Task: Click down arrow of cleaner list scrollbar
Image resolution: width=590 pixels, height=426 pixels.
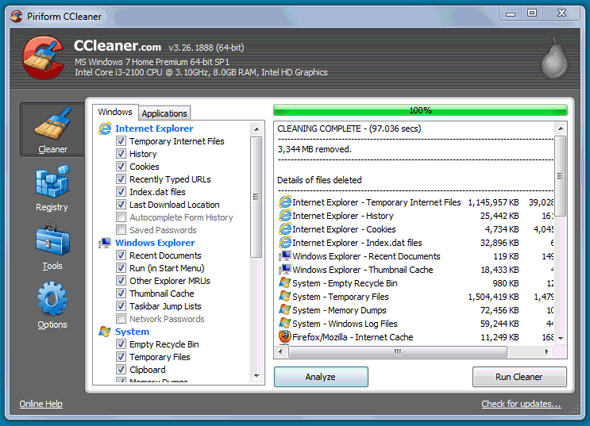Action: point(257,376)
